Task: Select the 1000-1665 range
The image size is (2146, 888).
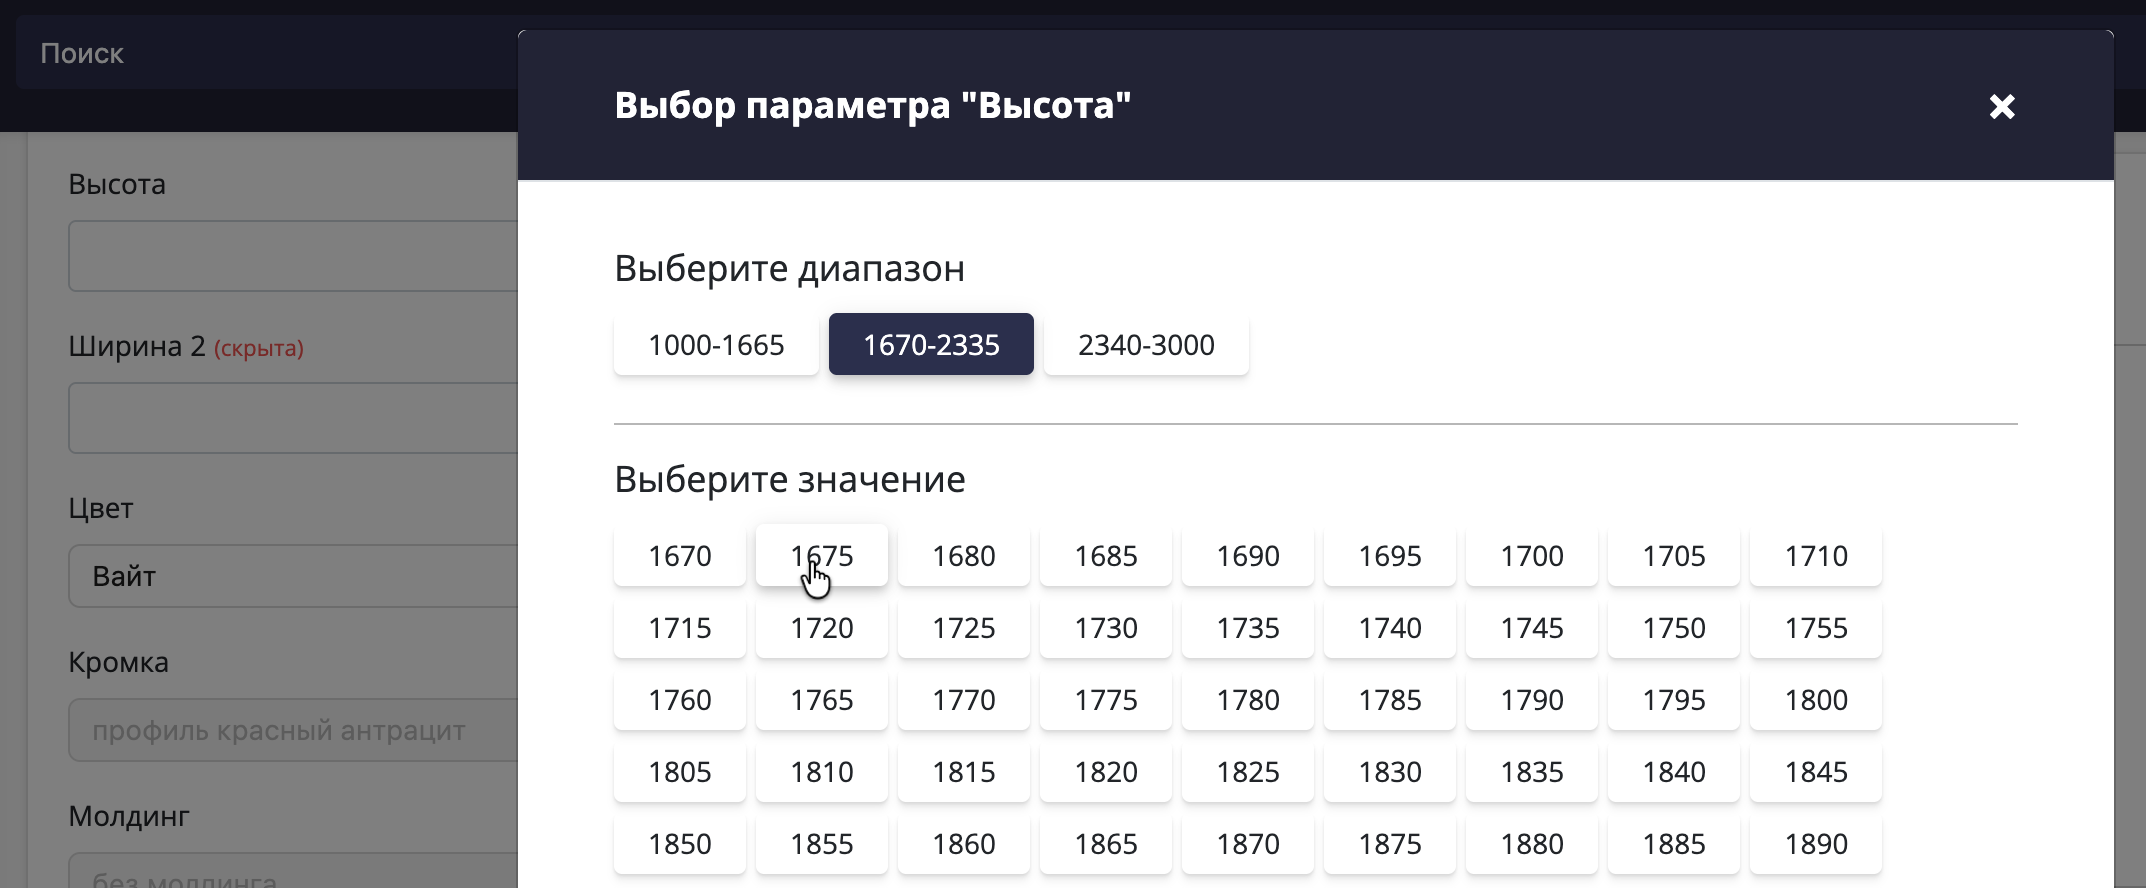Action: 715,344
